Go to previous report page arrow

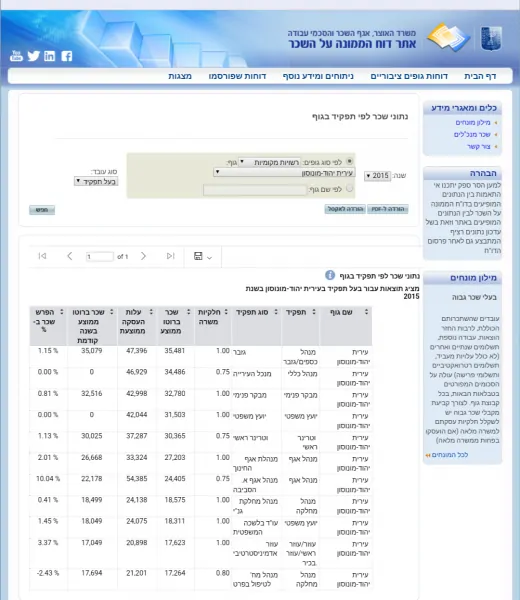(69, 256)
